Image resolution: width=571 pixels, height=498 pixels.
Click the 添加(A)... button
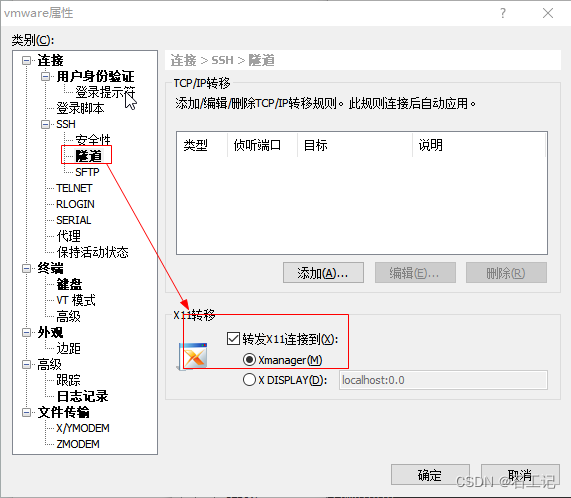(323, 273)
